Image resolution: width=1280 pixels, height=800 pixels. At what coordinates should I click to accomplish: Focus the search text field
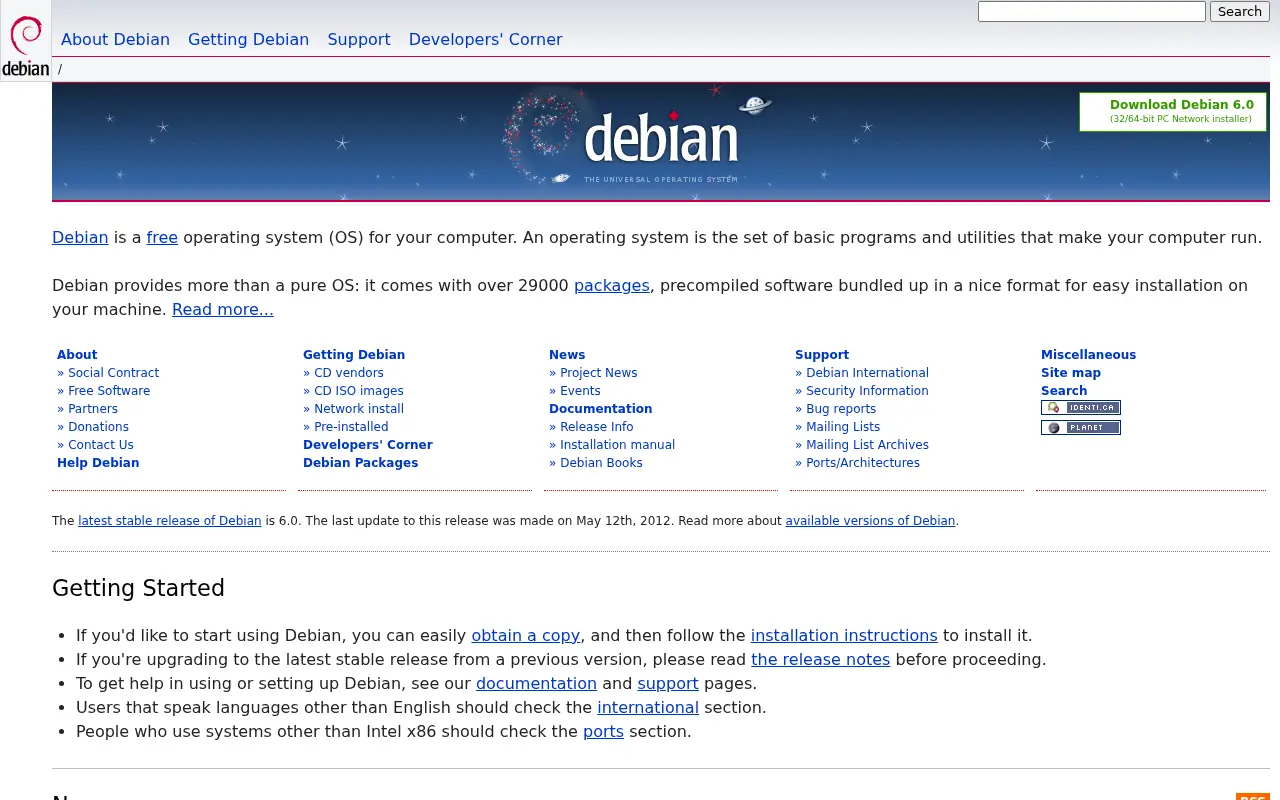[1092, 12]
